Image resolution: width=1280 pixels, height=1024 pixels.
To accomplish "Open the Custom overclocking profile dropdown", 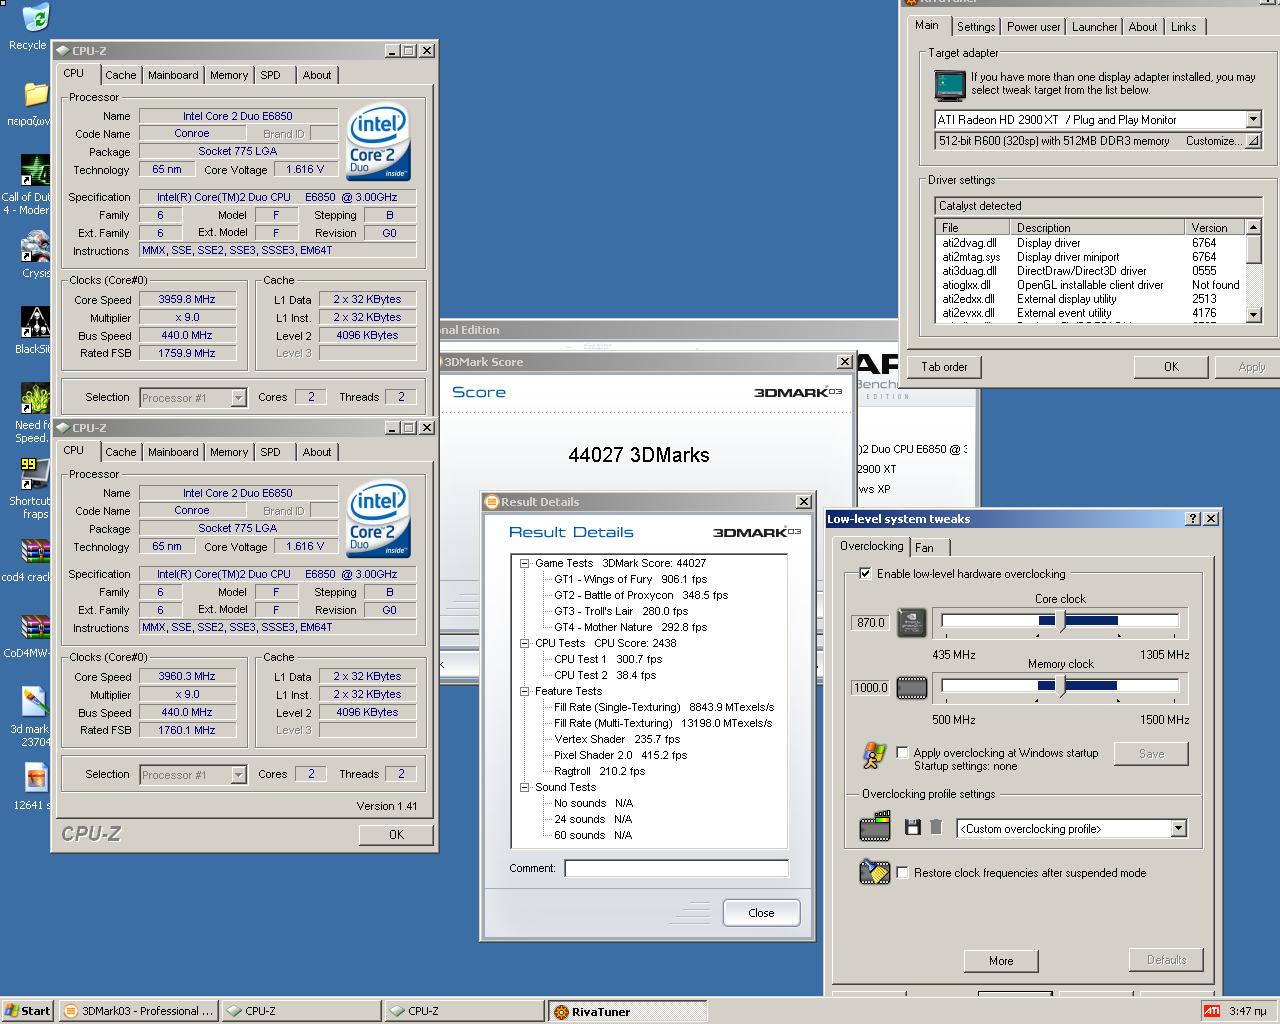I will [1178, 828].
